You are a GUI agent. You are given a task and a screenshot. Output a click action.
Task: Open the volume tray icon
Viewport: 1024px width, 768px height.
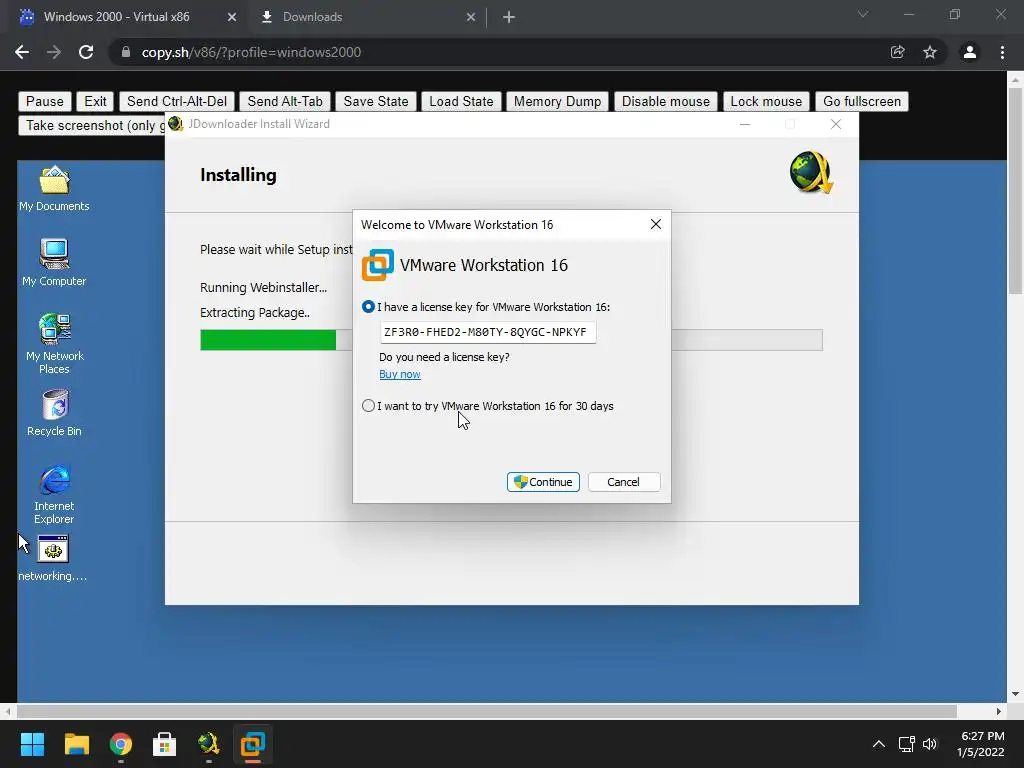[x=930, y=744]
